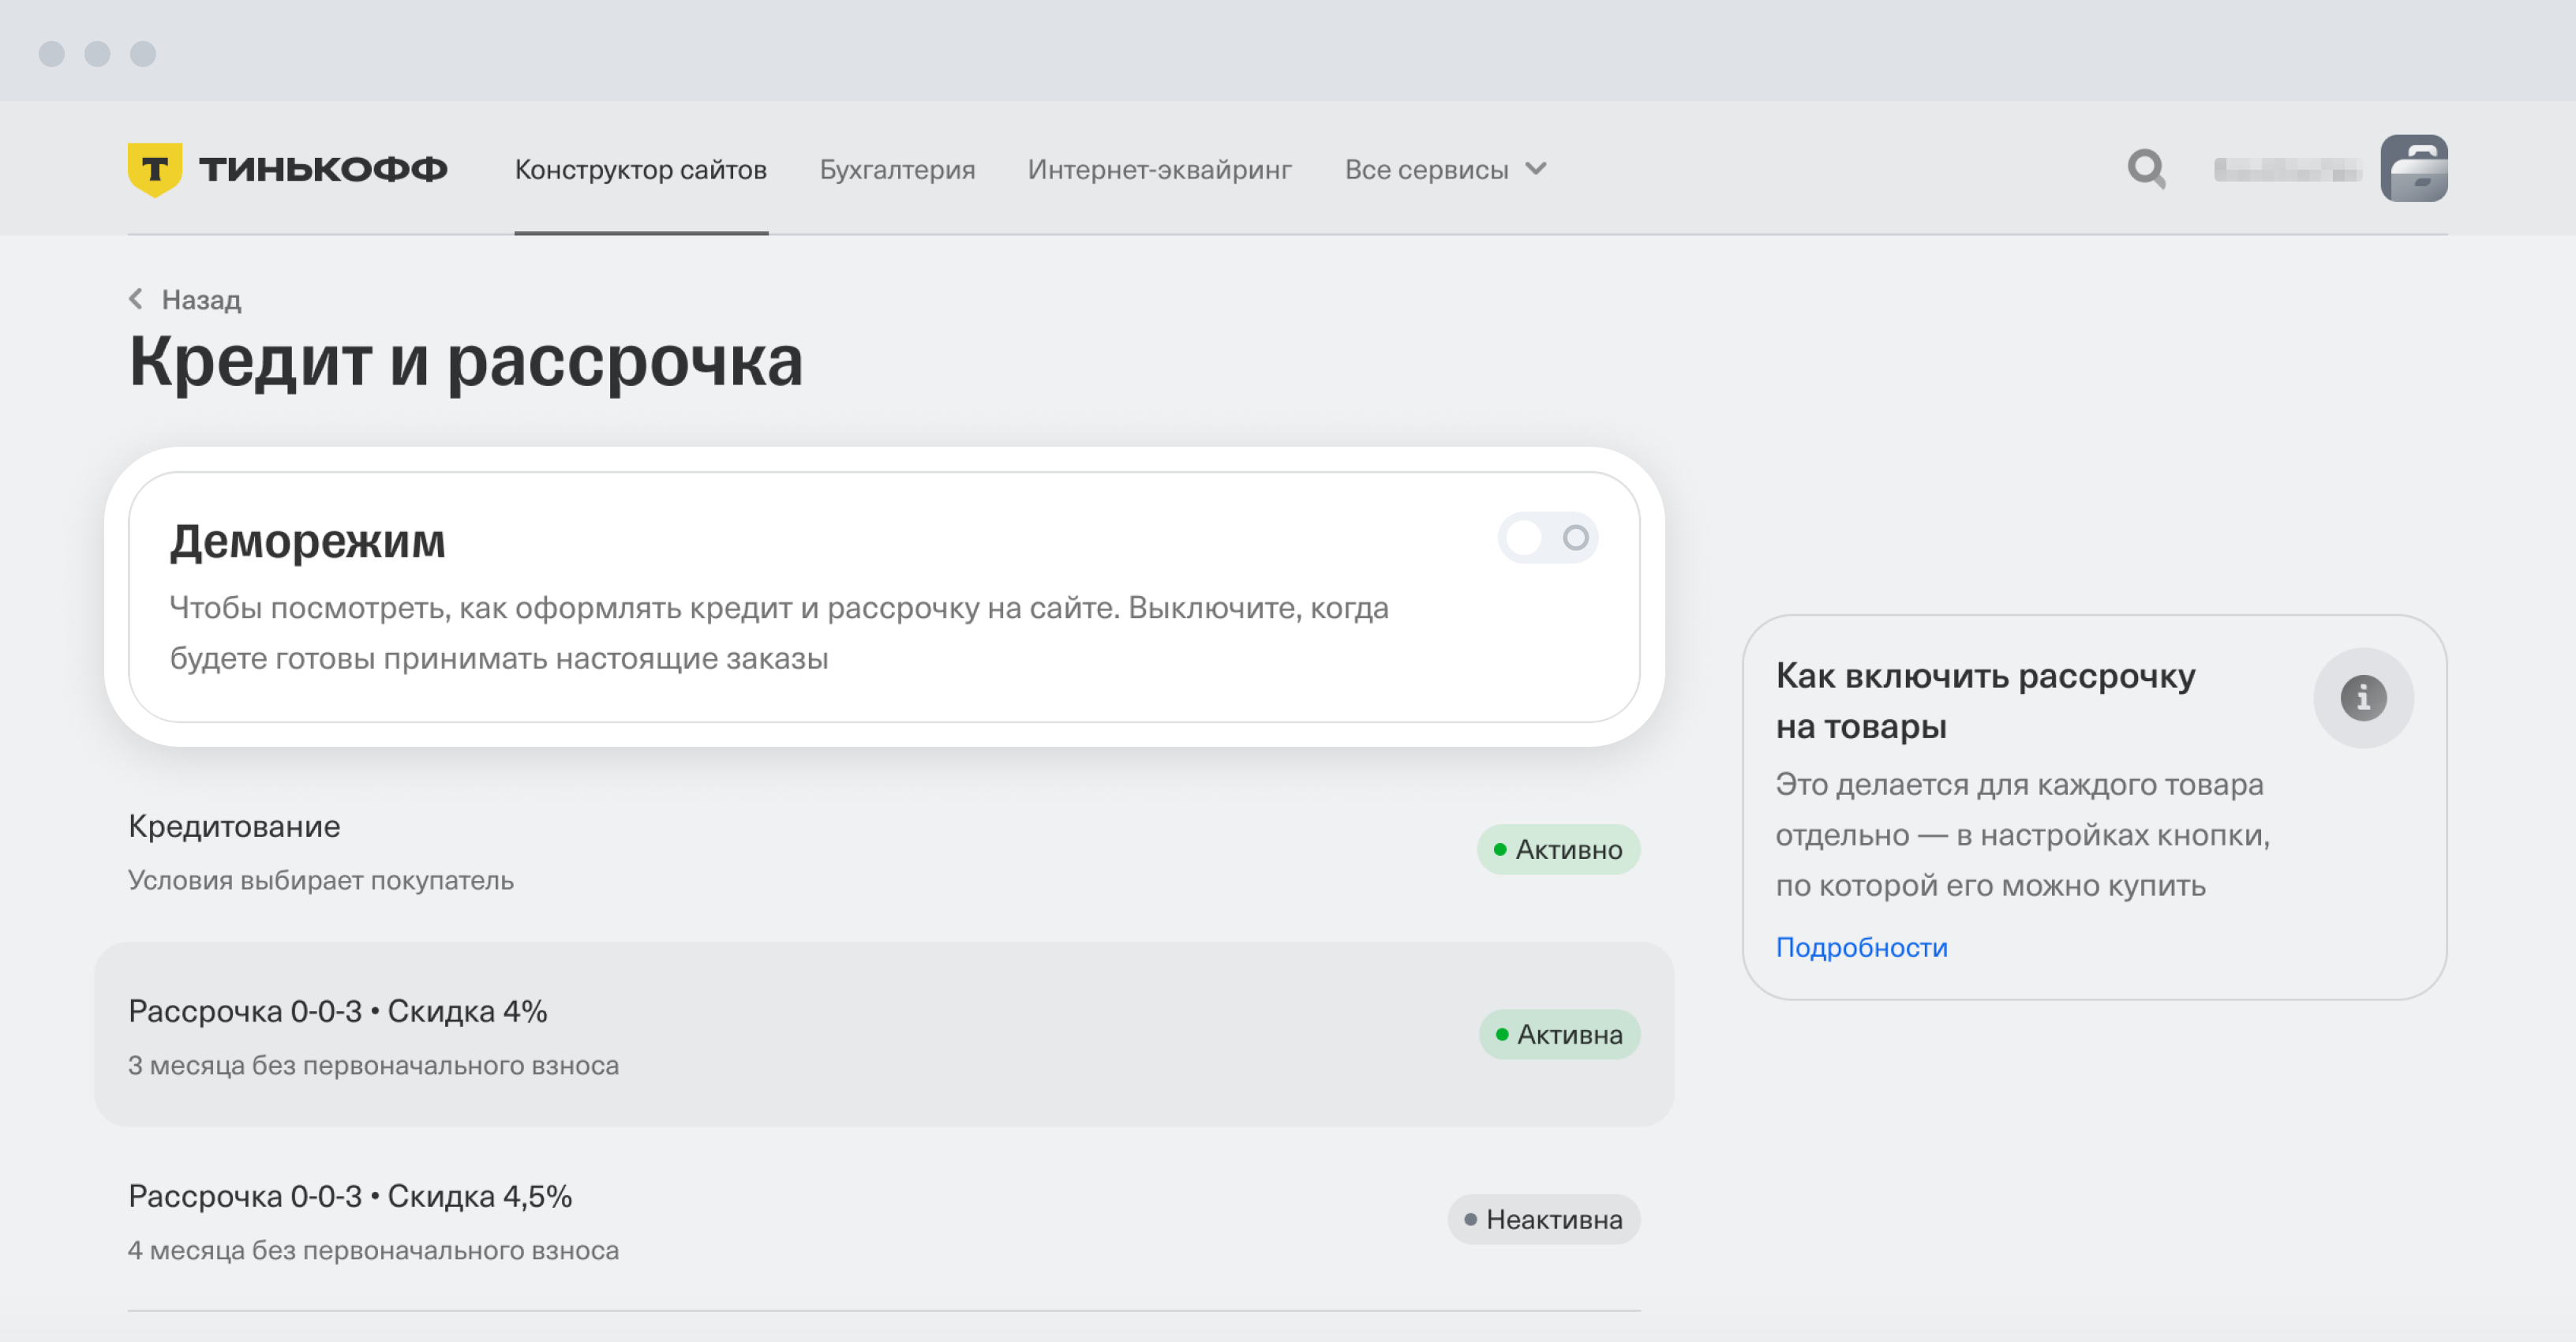The image size is (2576, 1342).
Task: Click the Tinkoff shield logo
Action: [x=154, y=169]
